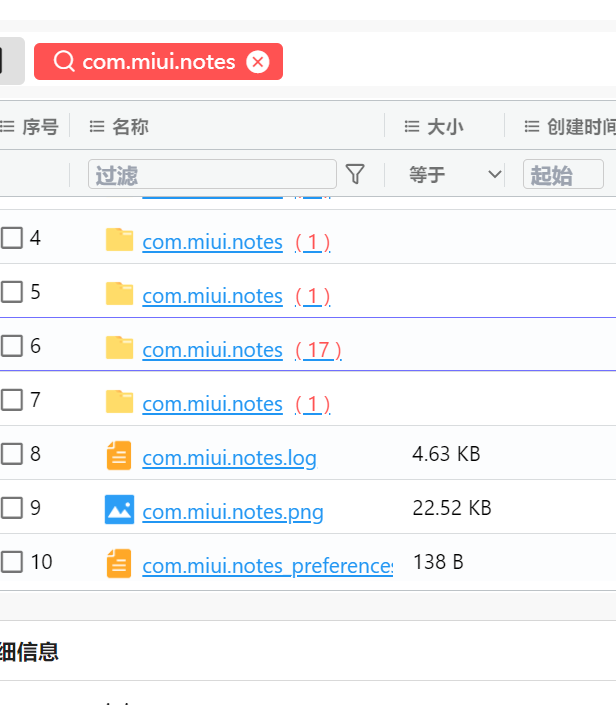Image resolution: width=616 pixels, height=705 pixels.
Task: Open com.miui.notes folder with 17 matches
Action: (212, 350)
